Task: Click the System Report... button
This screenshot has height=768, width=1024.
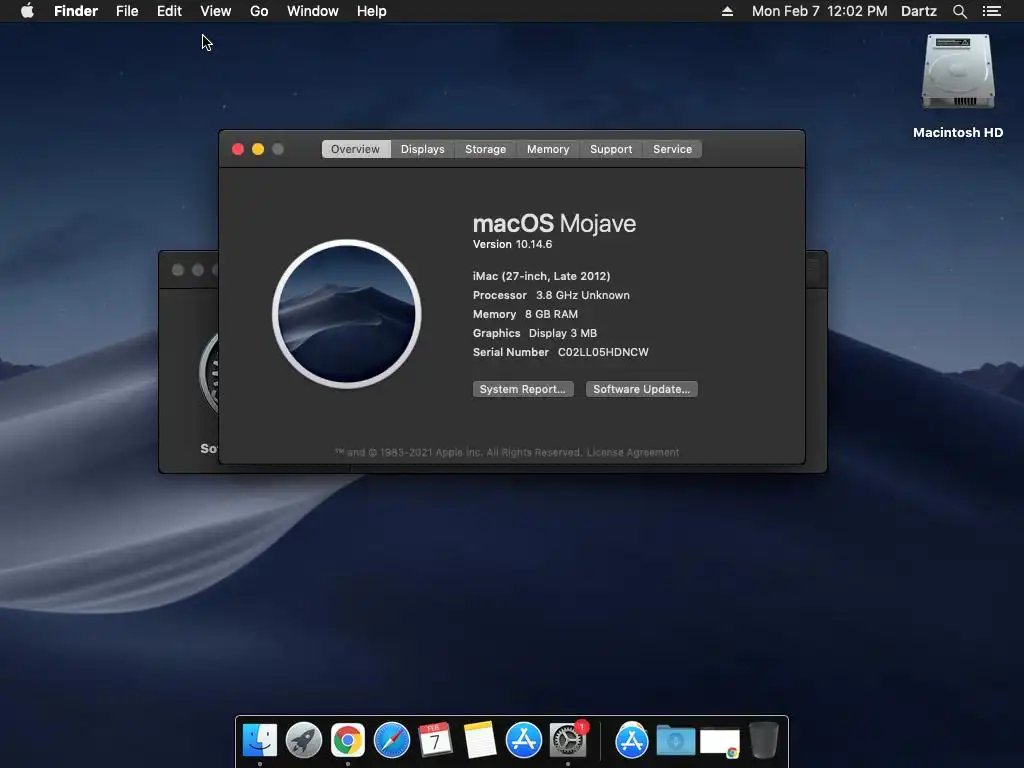Action: pos(522,389)
